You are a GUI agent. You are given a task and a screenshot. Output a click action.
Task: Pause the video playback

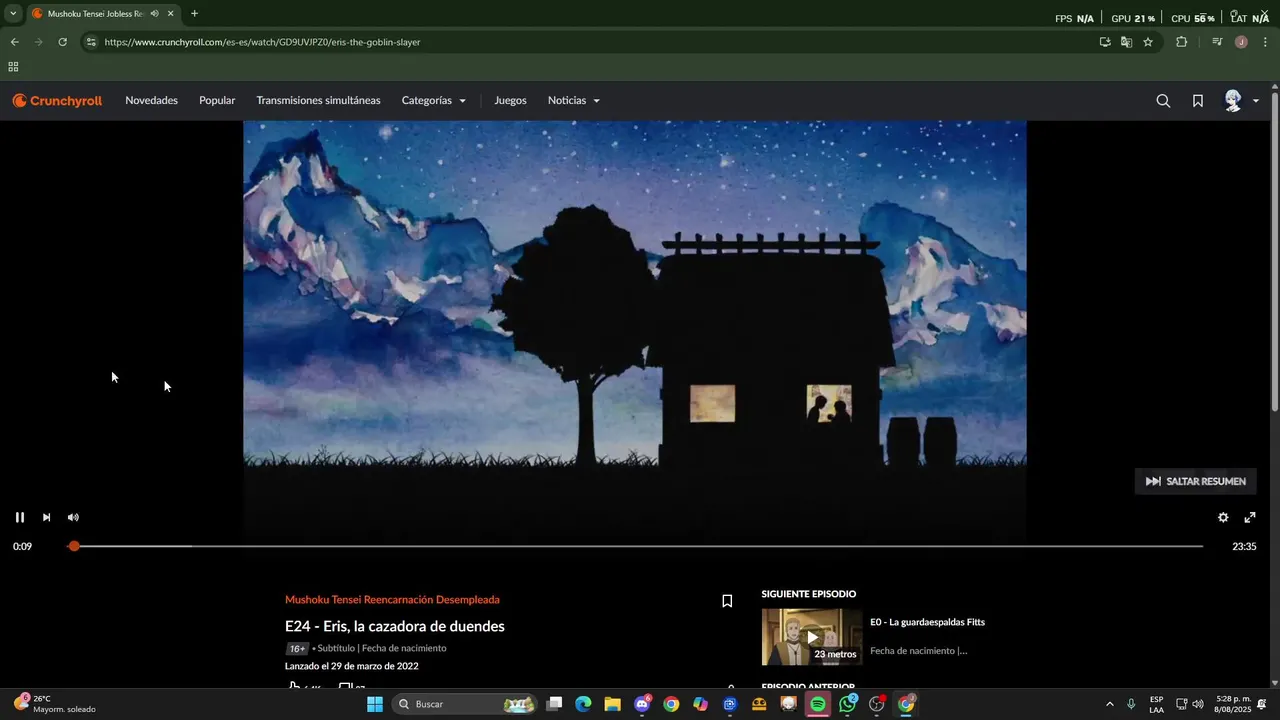(19, 517)
